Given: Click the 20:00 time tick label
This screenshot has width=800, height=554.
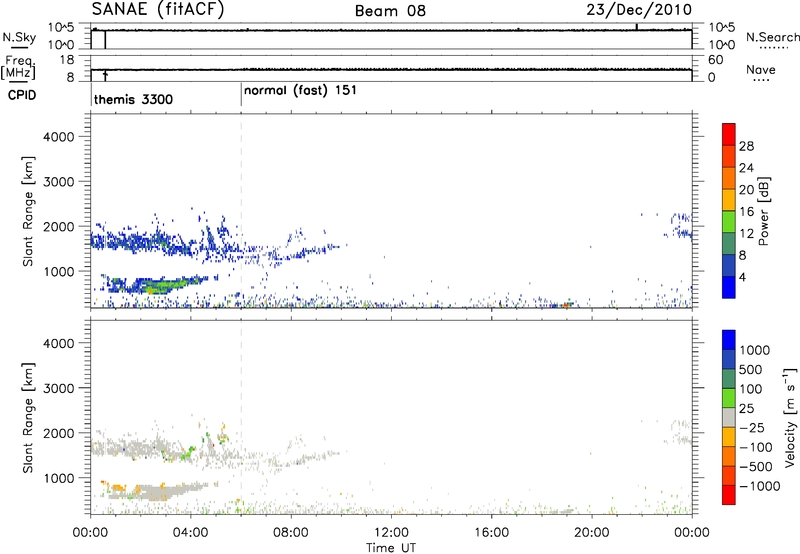Looking at the screenshot, I should point(592,533).
